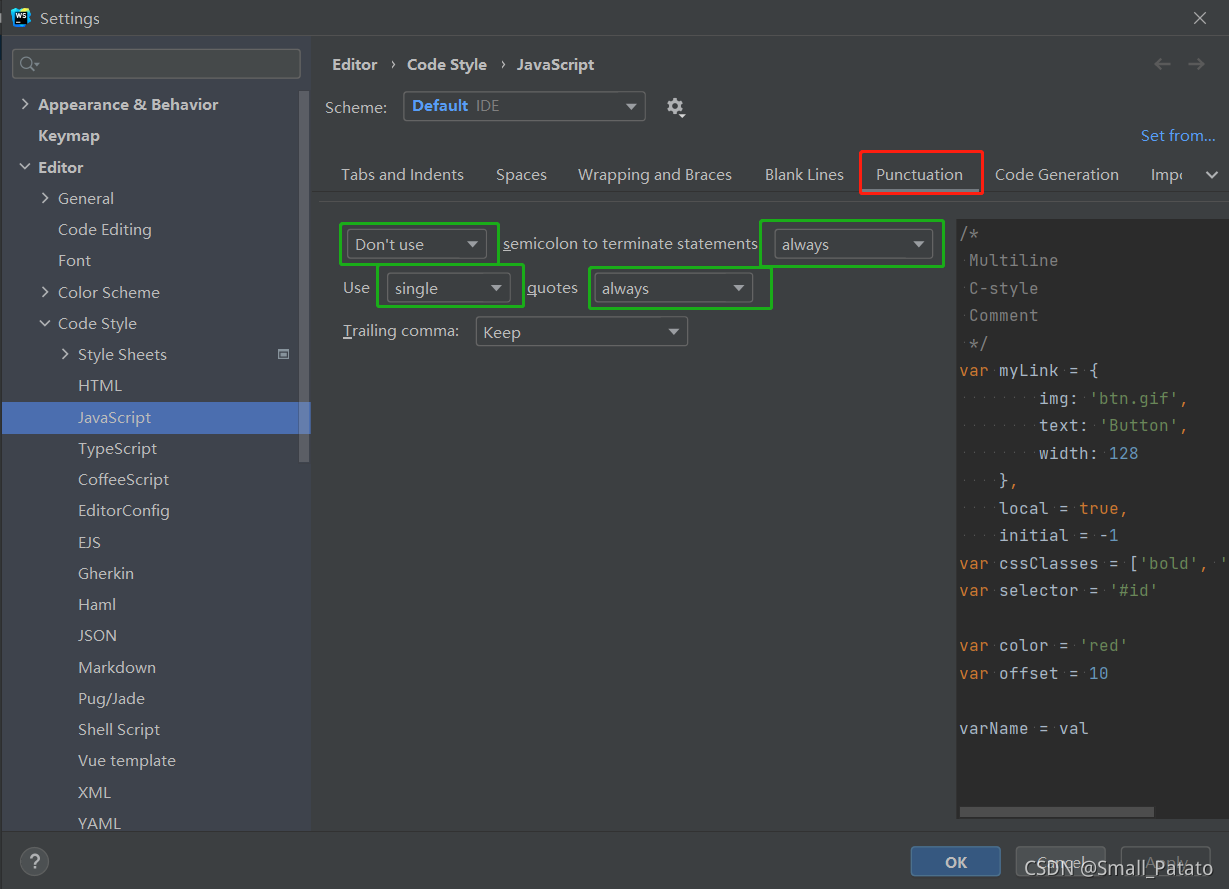Click the code preview horizontal scrollbar
This screenshot has height=889, width=1229.
coord(1056,812)
